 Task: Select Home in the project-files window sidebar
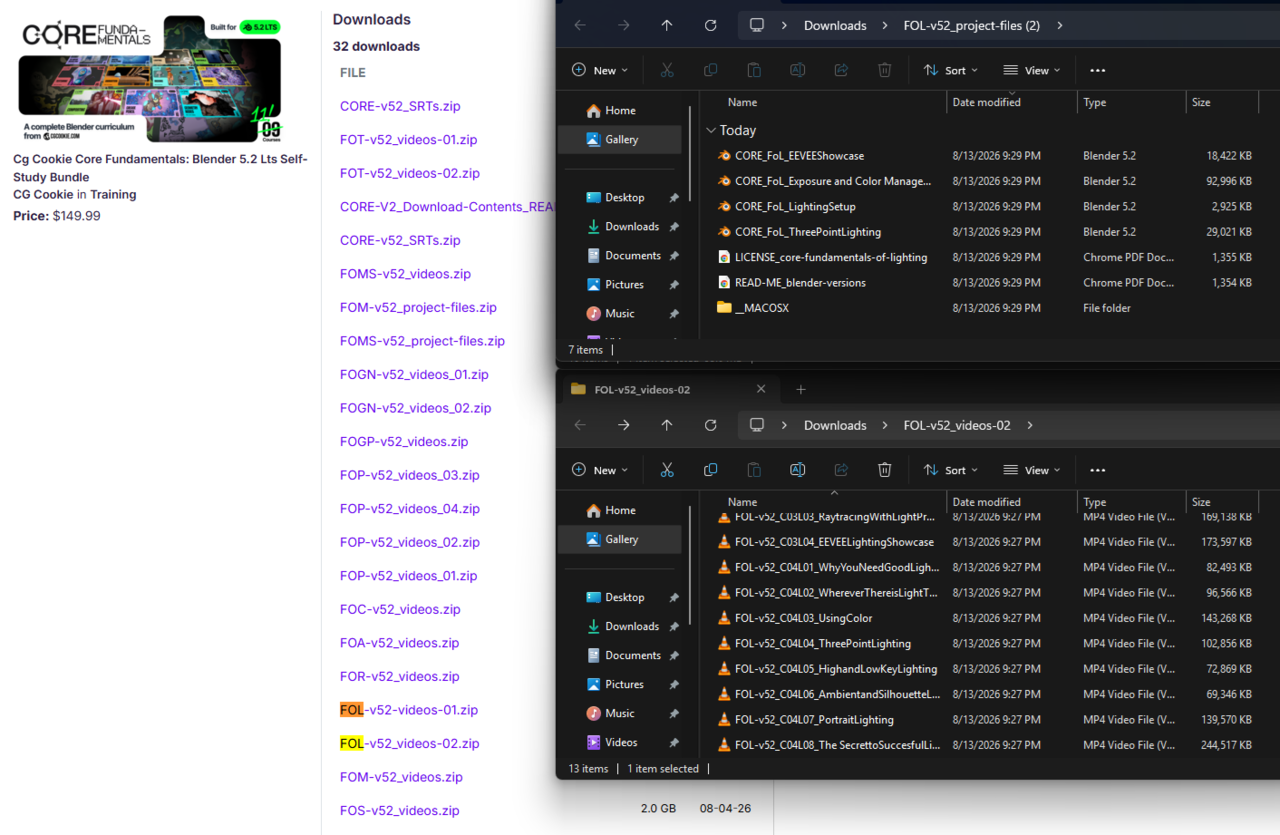coord(621,110)
